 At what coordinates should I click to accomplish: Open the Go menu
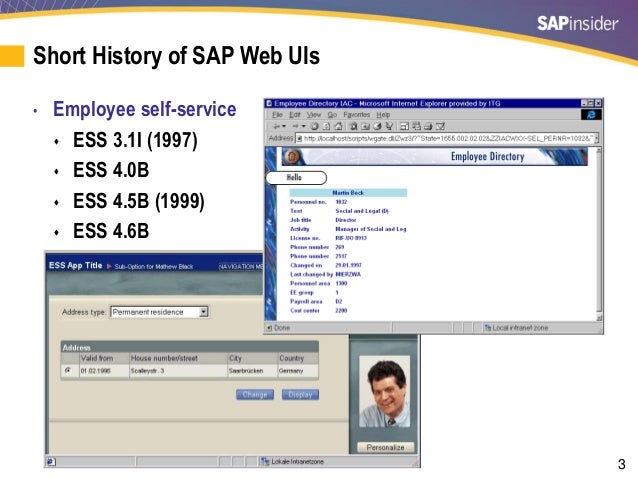pyautogui.click(x=332, y=115)
